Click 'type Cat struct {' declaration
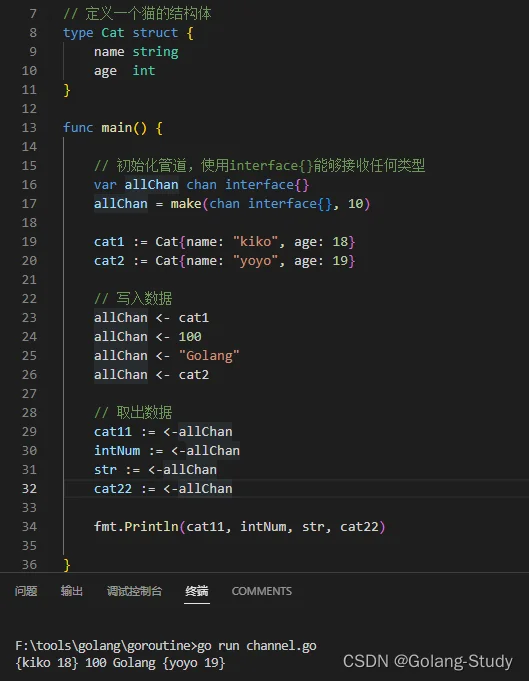This screenshot has width=529, height=681. click(x=129, y=33)
